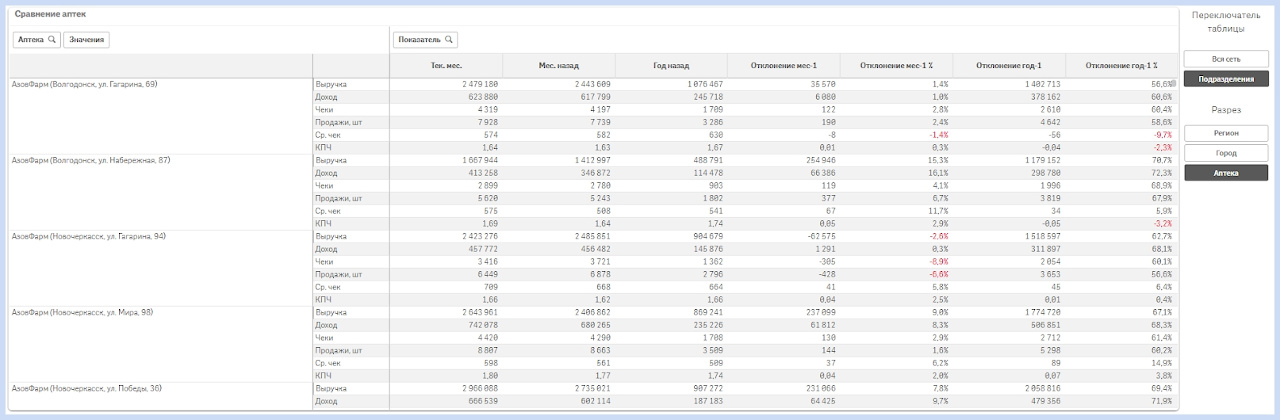Screen dimensions: 1280x420
Task: Click the red -2,3% cell
Action: [1162, 147]
